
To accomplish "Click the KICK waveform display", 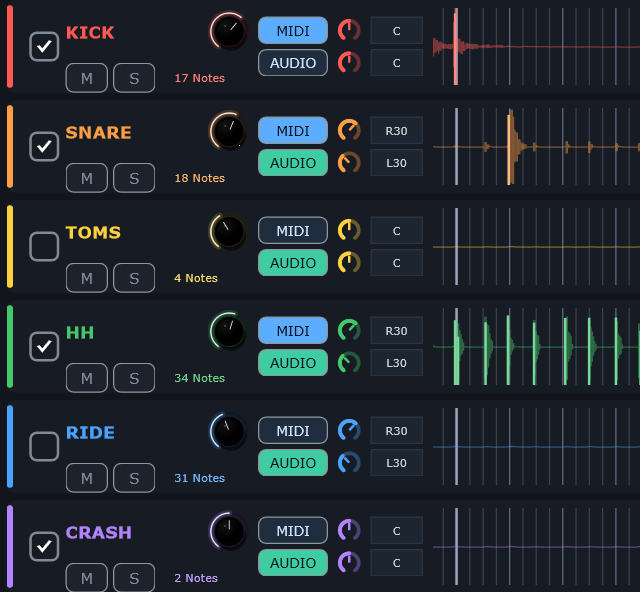I will pyautogui.click(x=536, y=47).
